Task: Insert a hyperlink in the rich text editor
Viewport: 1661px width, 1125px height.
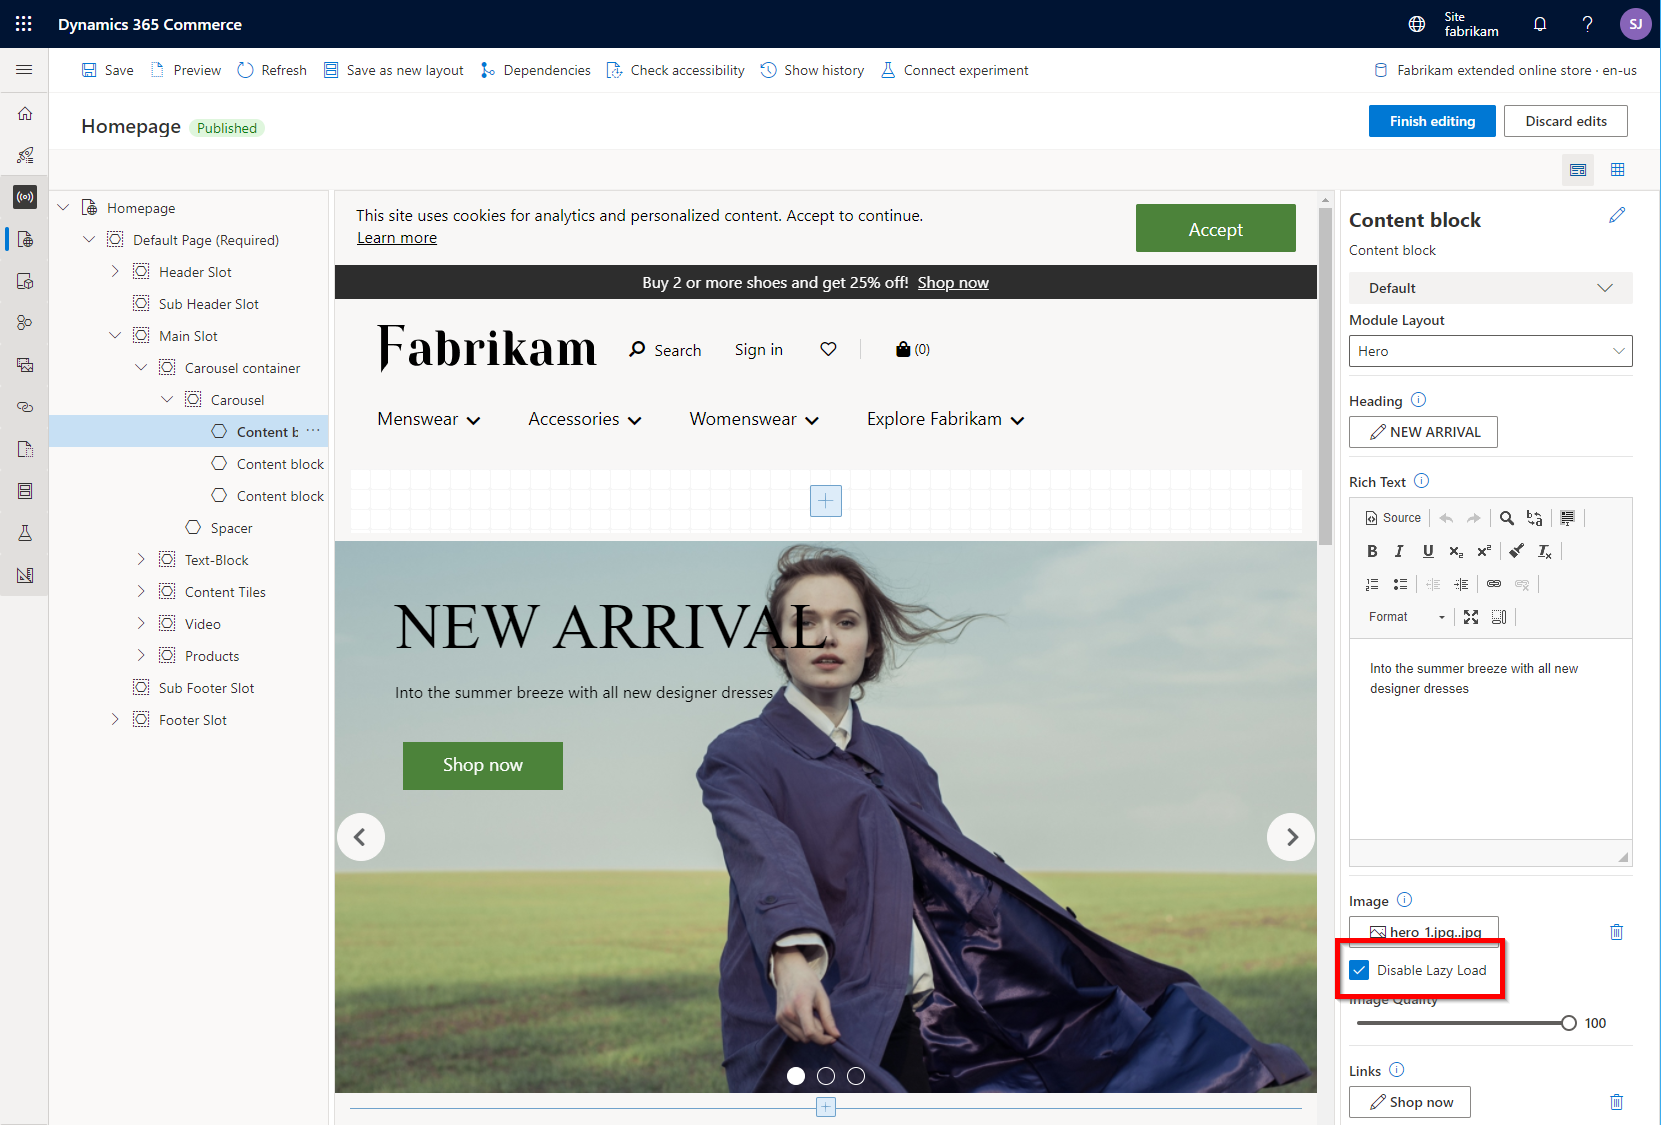Action: coord(1494,584)
